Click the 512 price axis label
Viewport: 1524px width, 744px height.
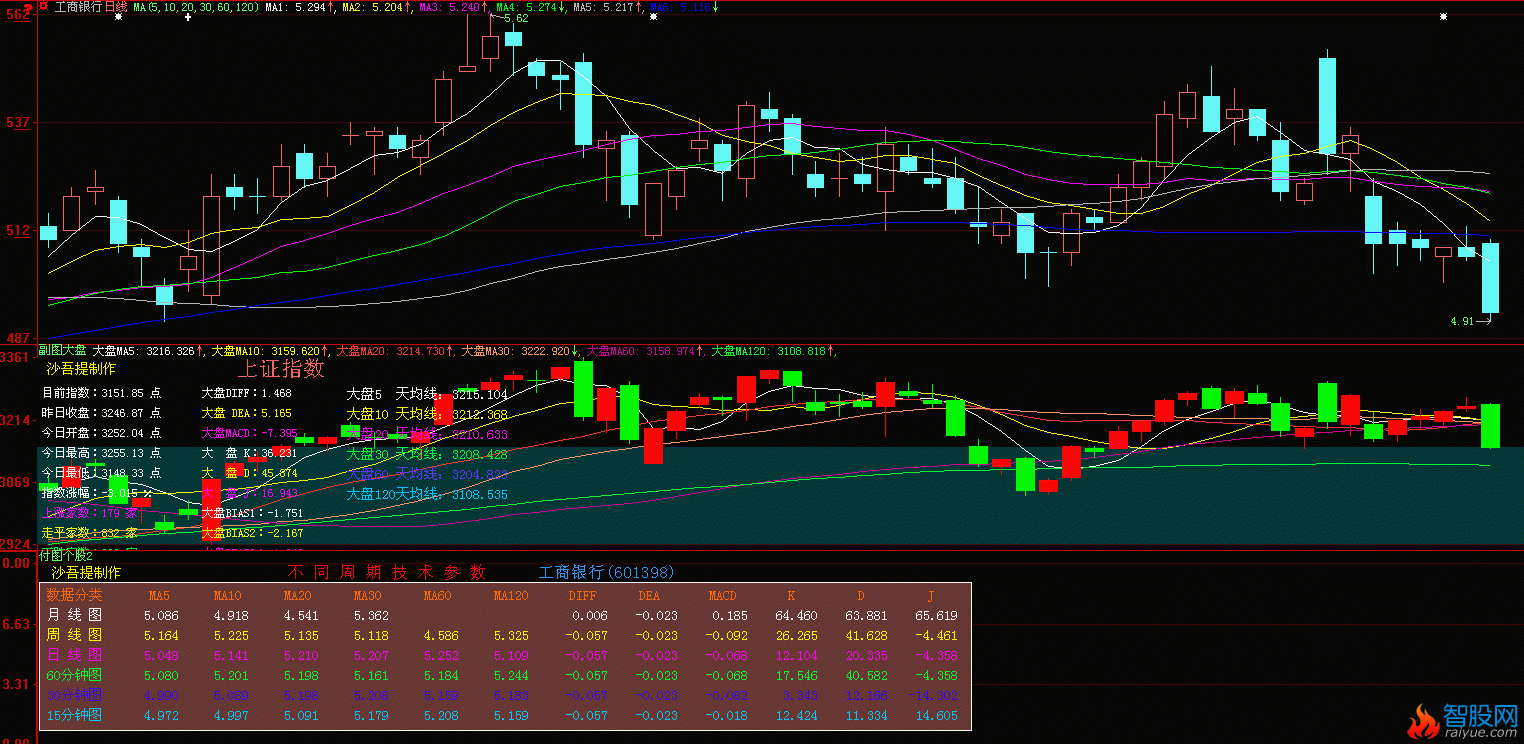pos(18,230)
